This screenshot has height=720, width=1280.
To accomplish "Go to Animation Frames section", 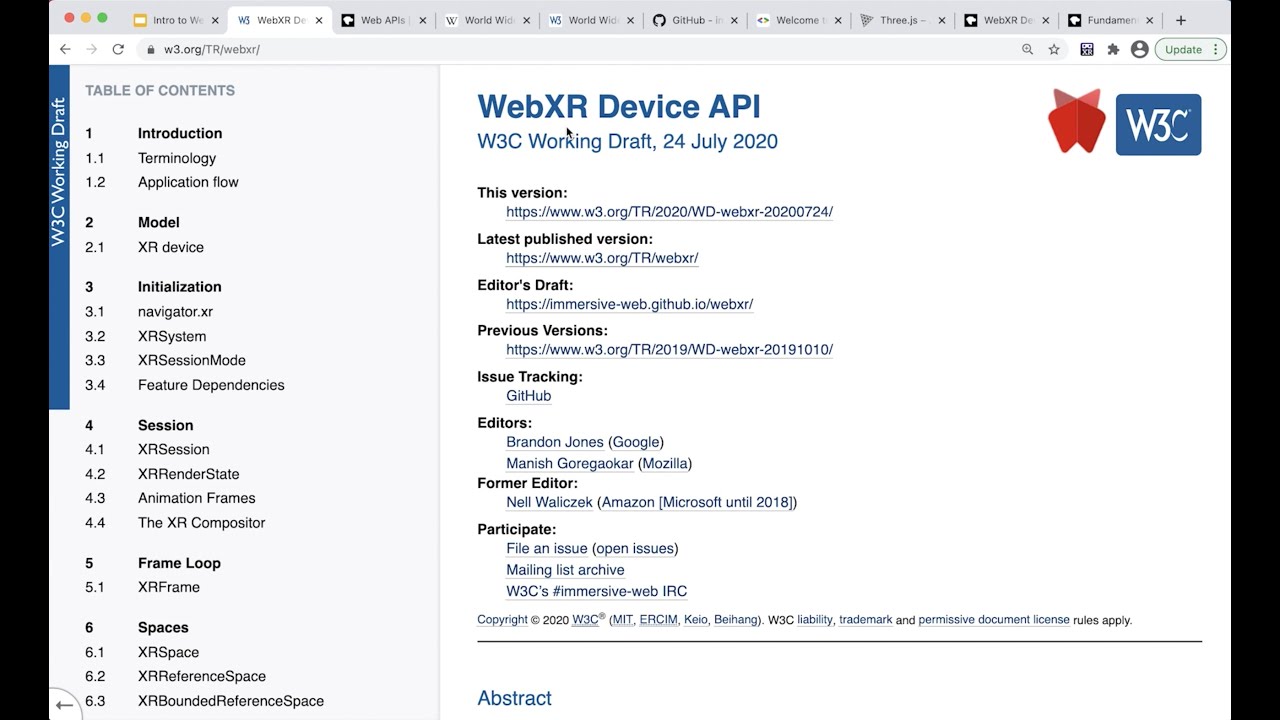I will (x=196, y=498).
